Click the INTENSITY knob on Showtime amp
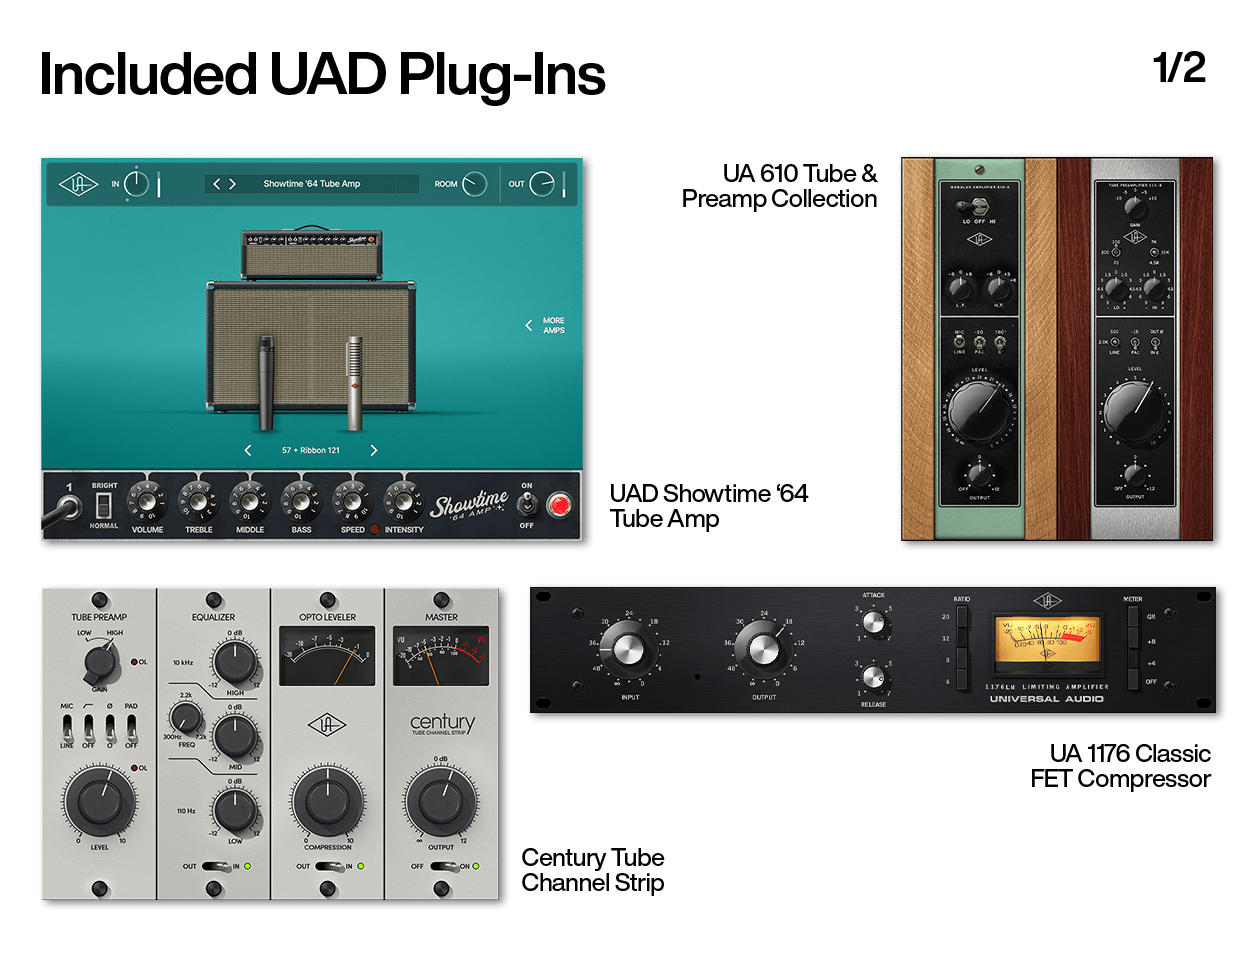Viewport: 1248px width, 980px height. point(403,501)
